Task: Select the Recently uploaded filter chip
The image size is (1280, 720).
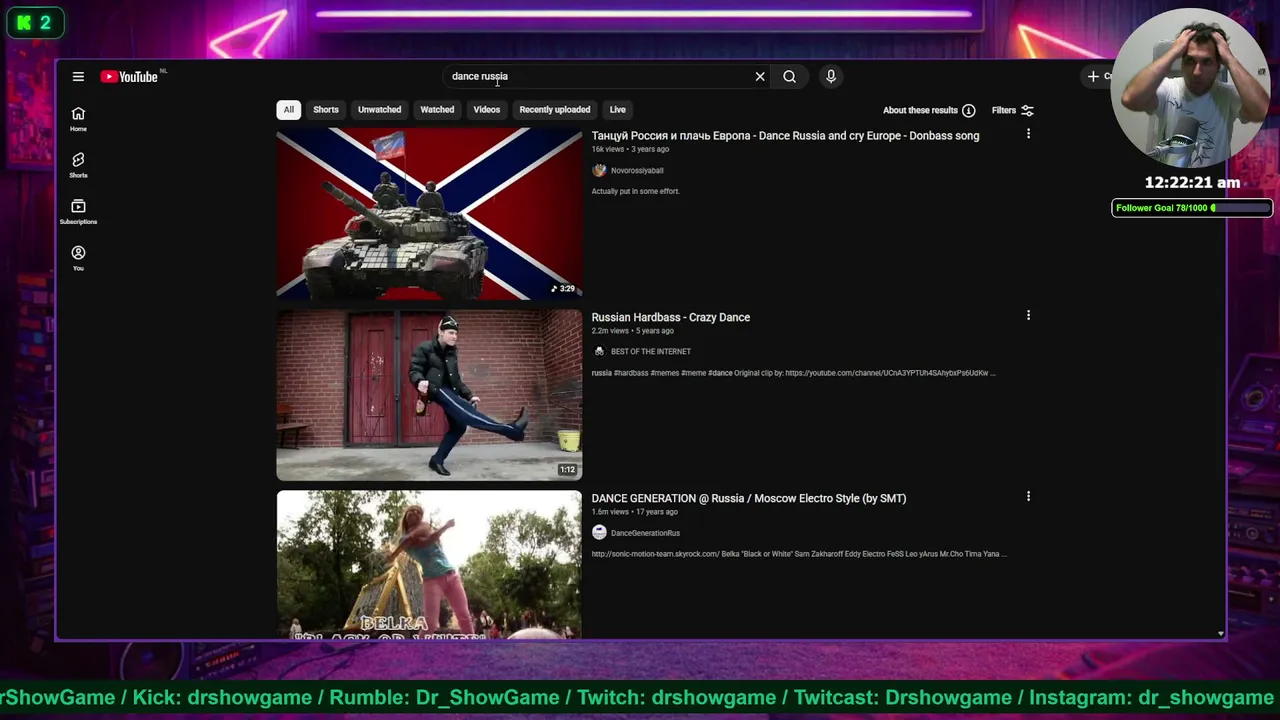Action: click(555, 110)
